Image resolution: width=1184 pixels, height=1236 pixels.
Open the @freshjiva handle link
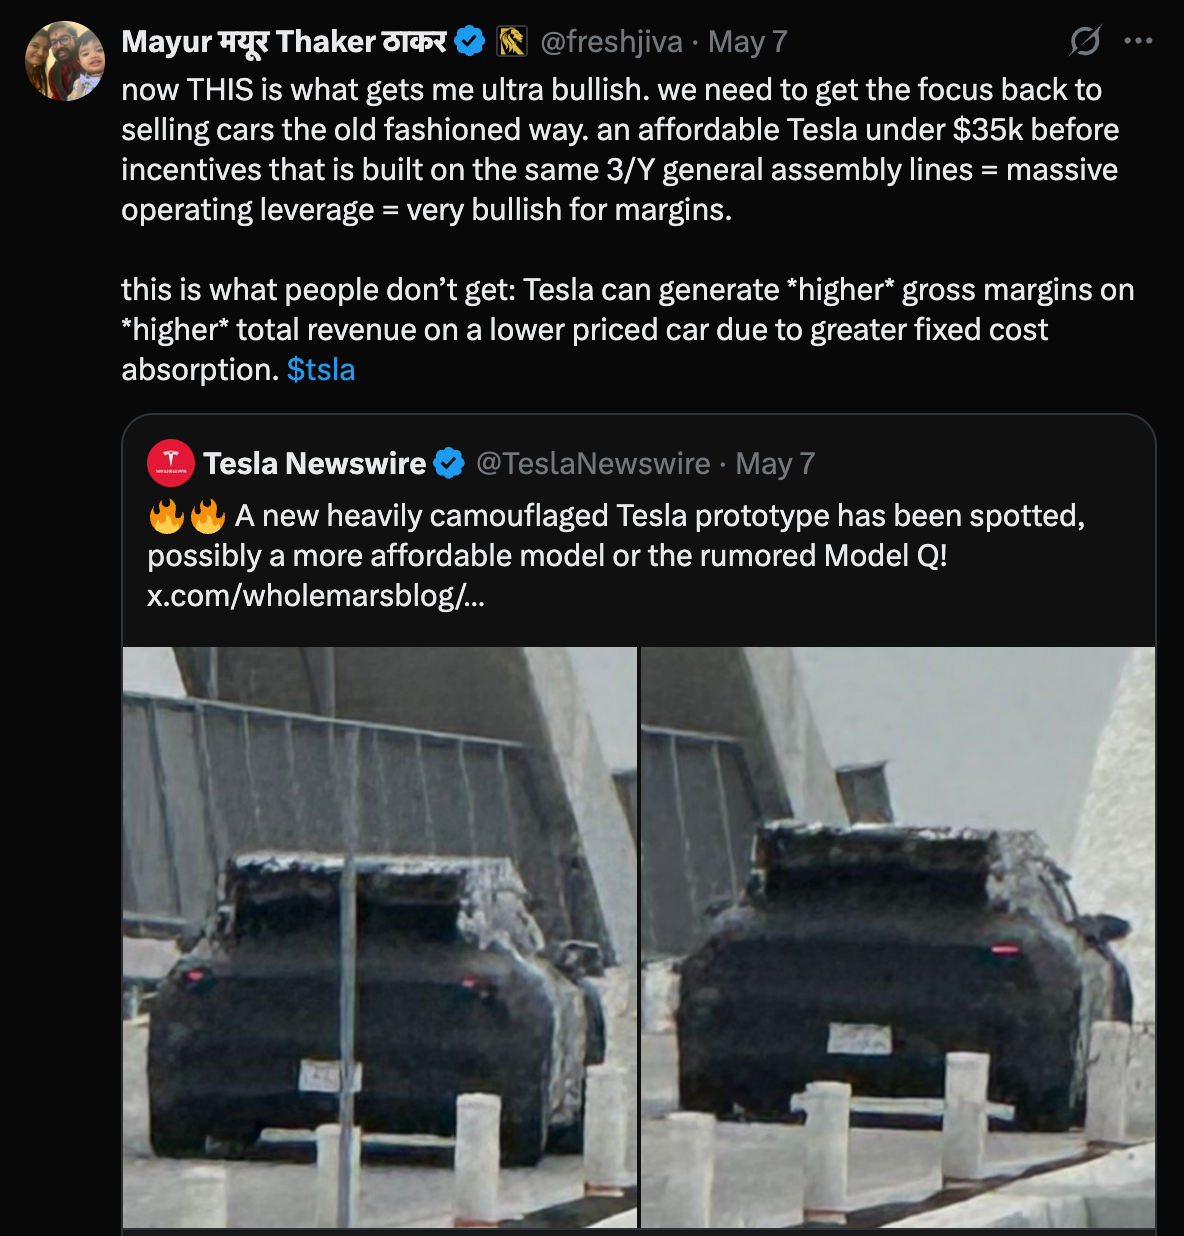point(611,42)
